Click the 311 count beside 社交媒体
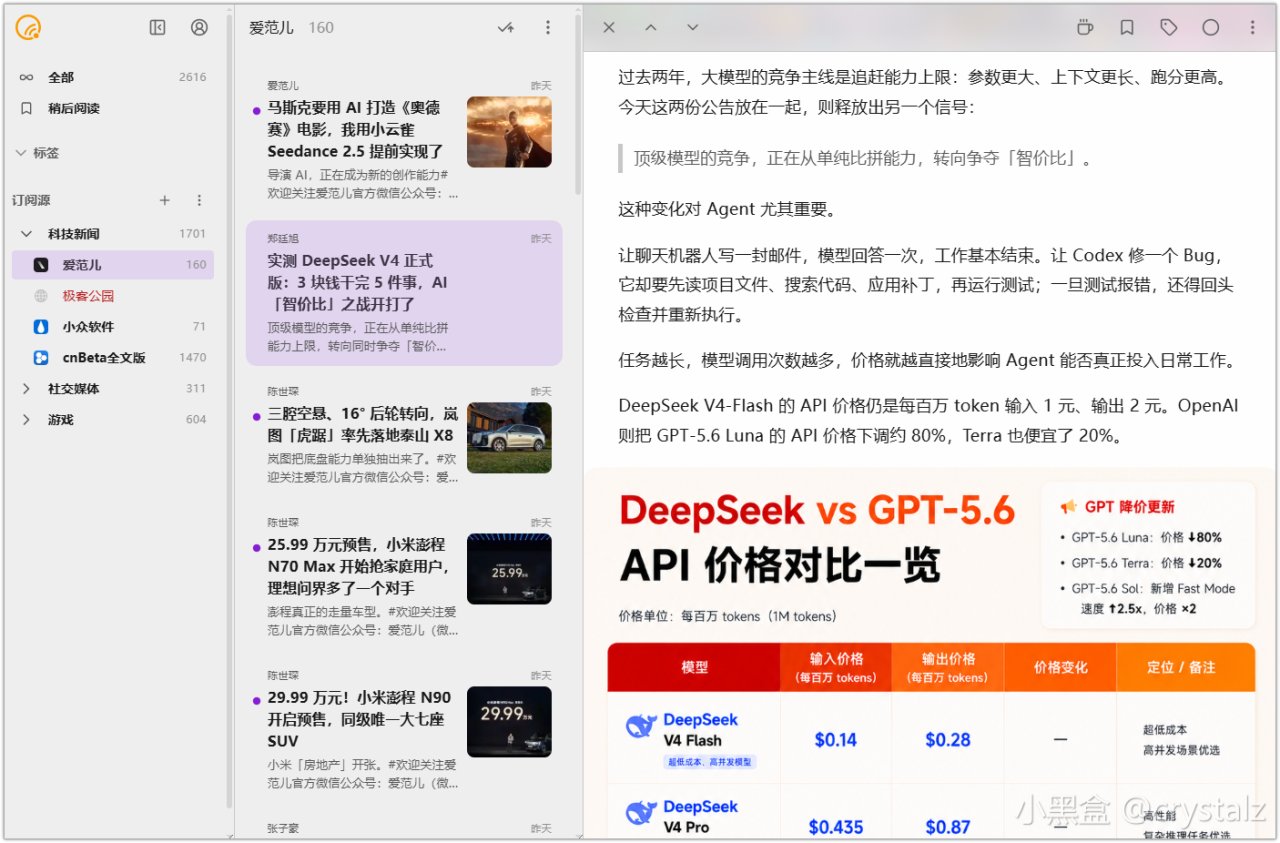Viewport: 1280px width, 843px height. pos(196,389)
